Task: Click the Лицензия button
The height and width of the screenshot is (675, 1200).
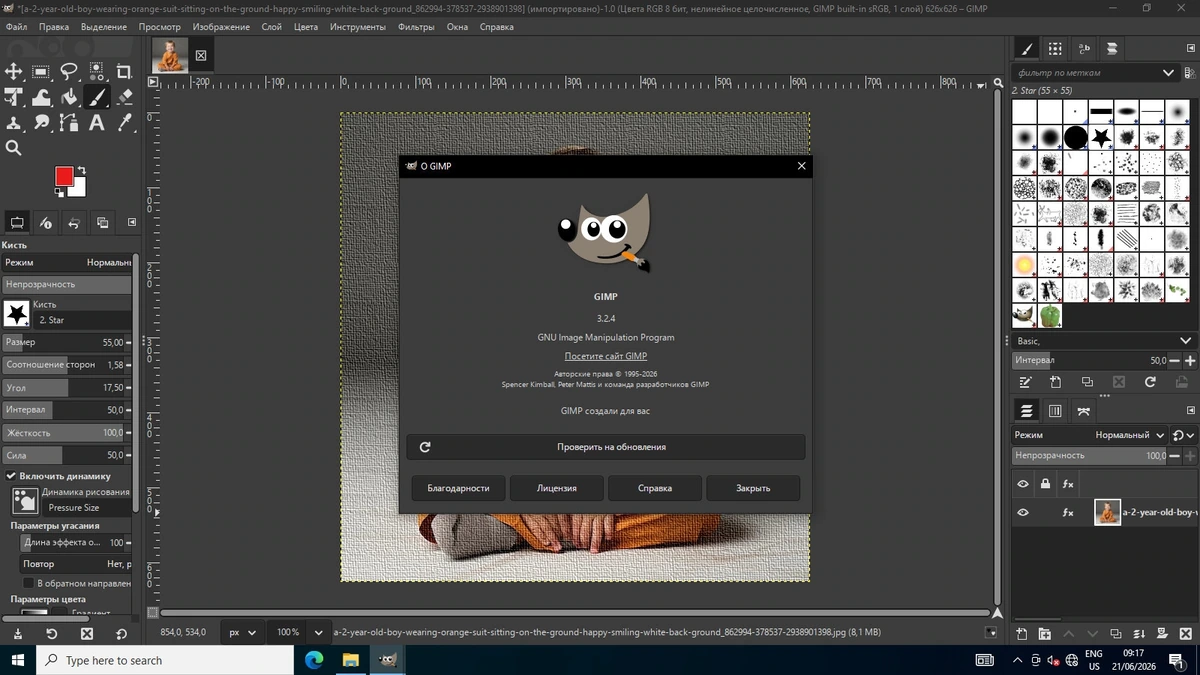Action: coord(556,488)
